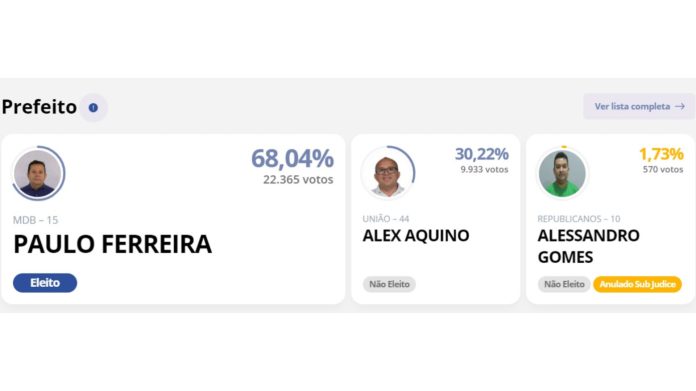The image size is (696, 391).
Task: Click the 68,04% vote percentage
Action: pos(293,158)
